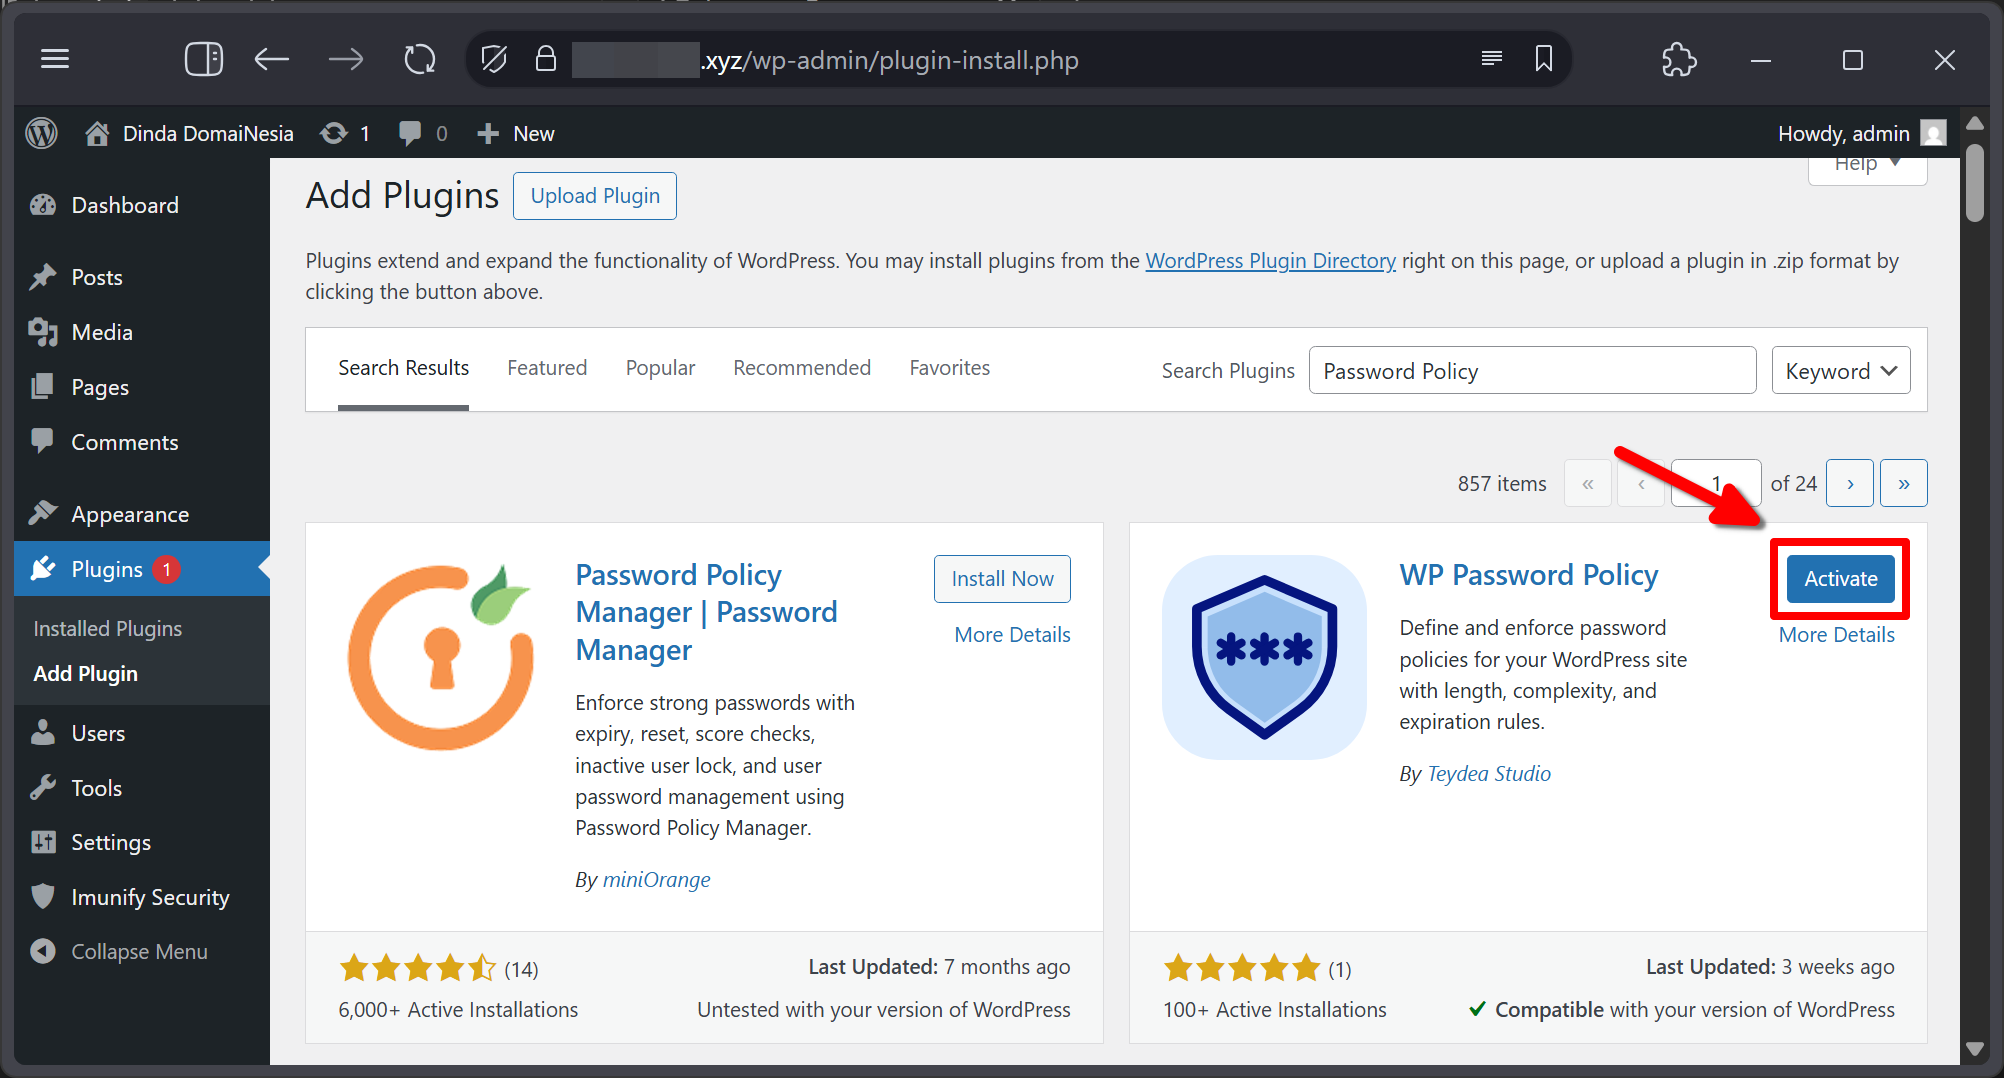
Task: Switch to the Popular tab
Action: tap(660, 368)
